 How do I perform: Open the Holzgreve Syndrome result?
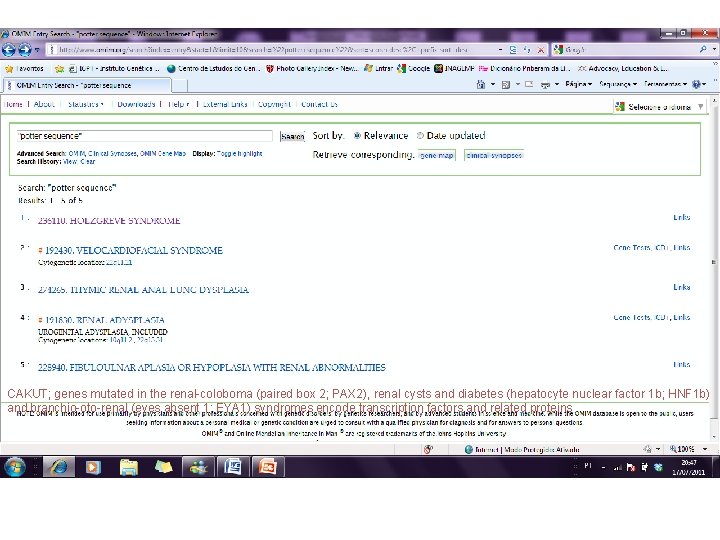click(x=109, y=221)
